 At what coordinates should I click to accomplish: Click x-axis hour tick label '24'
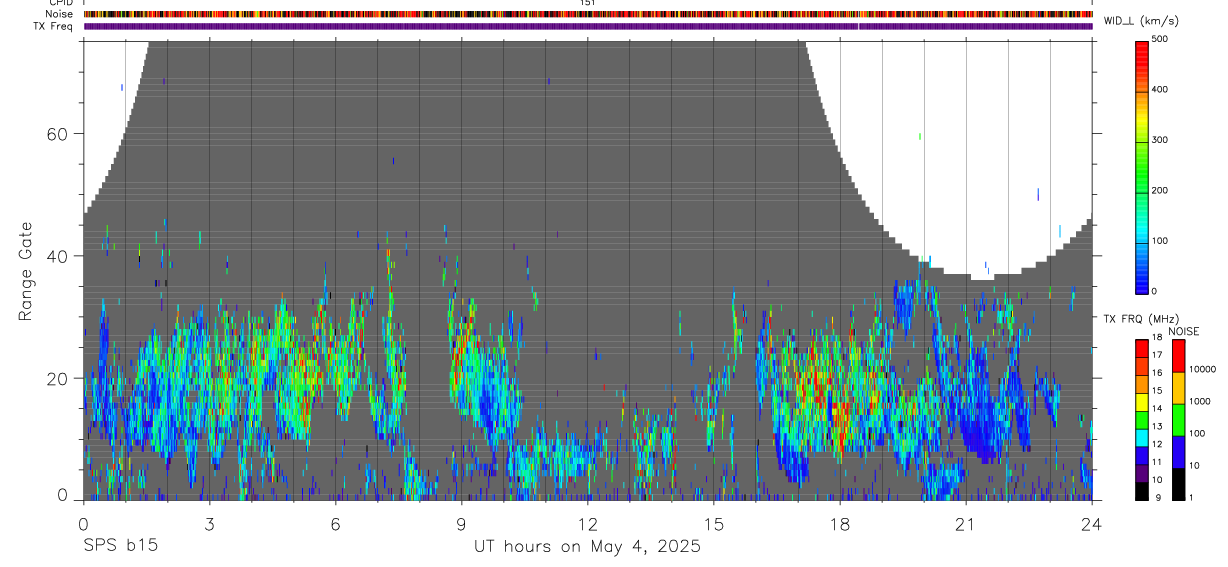[1092, 523]
